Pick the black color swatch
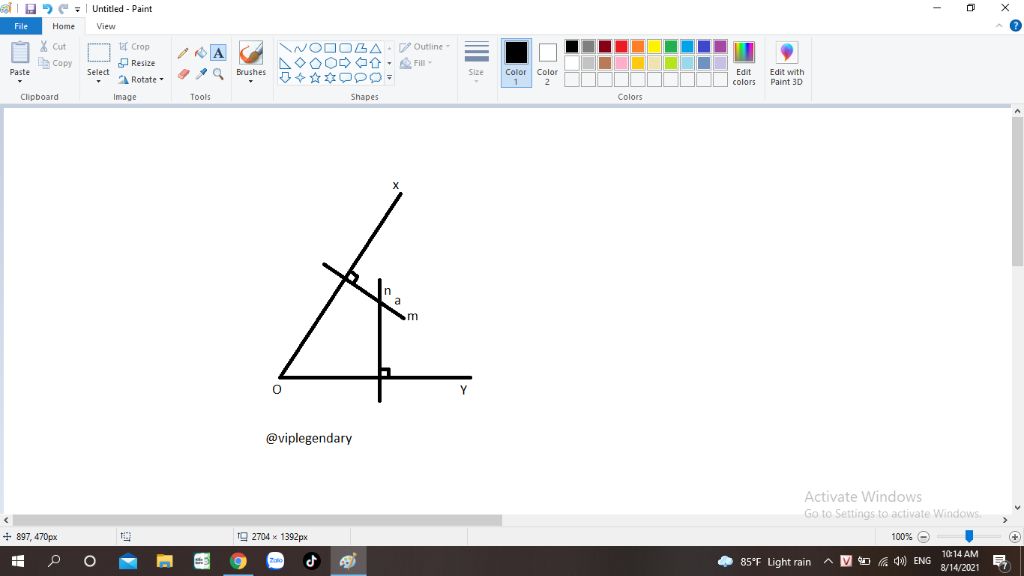This screenshot has width=1024, height=576. [572, 46]
